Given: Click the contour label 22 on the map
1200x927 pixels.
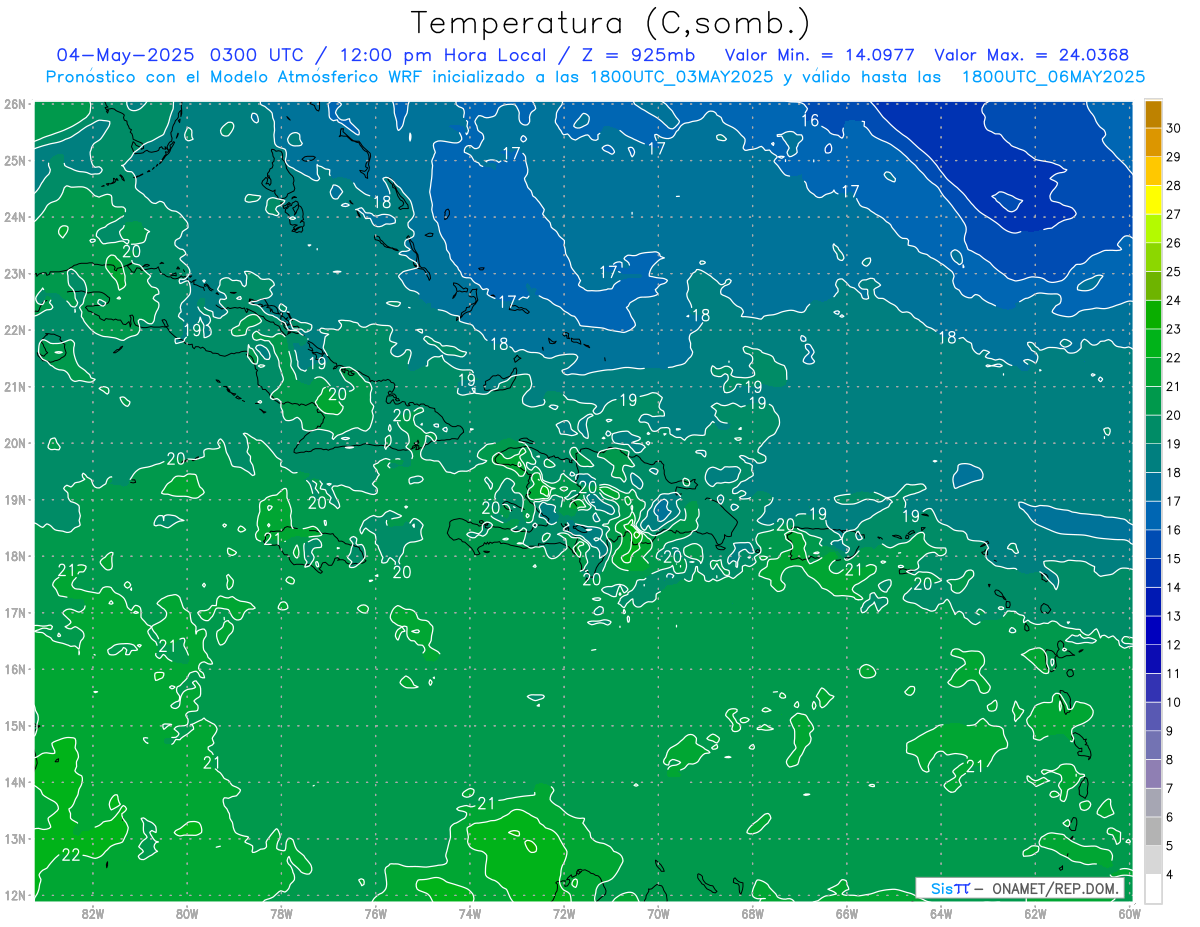Looking at the screenshot, I should click(x=71, y=855).
